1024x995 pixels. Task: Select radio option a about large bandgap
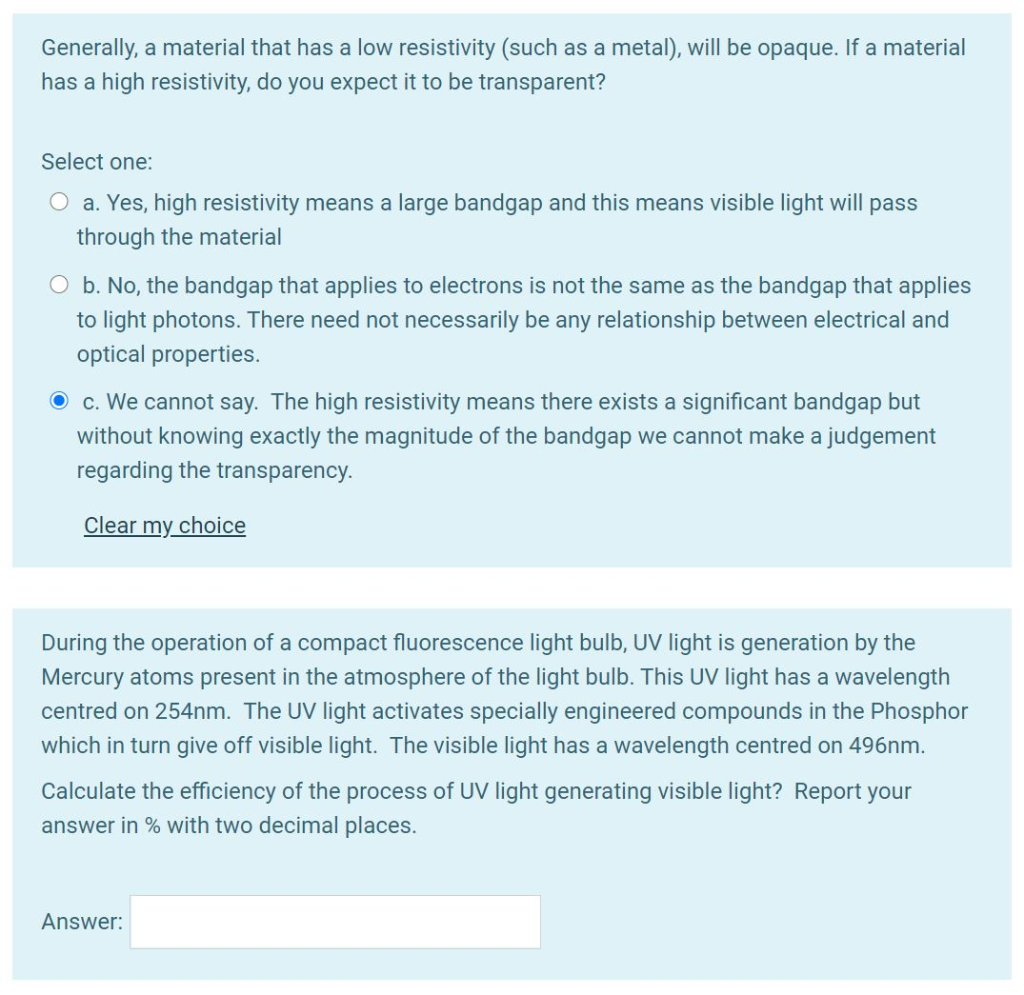[x=58, y=203]
